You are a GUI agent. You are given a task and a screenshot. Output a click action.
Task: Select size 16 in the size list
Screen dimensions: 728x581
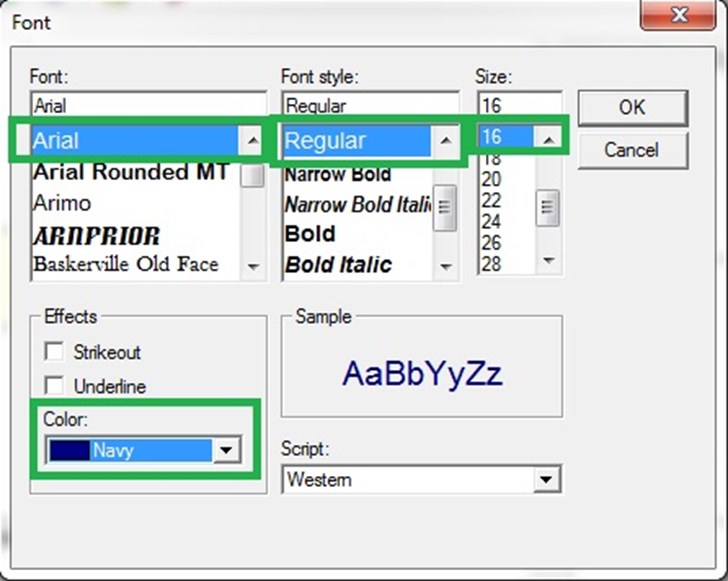click(506, 137)
